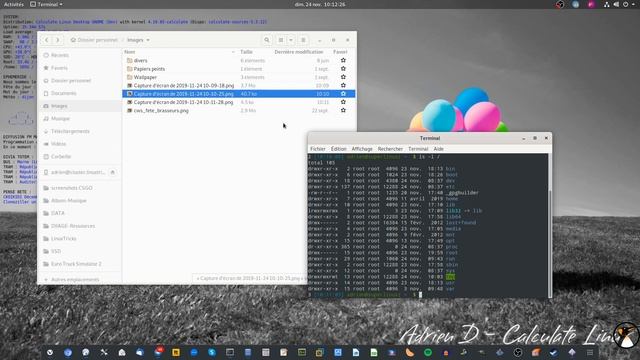
Task: Star the 10-09-18 screenshot file
Action: coord(343,85)
